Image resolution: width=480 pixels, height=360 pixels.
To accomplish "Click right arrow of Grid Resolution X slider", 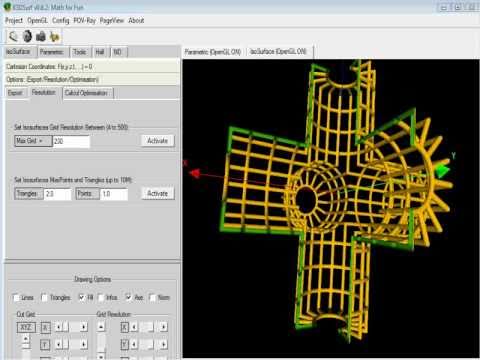I will (x=164, y=327).
